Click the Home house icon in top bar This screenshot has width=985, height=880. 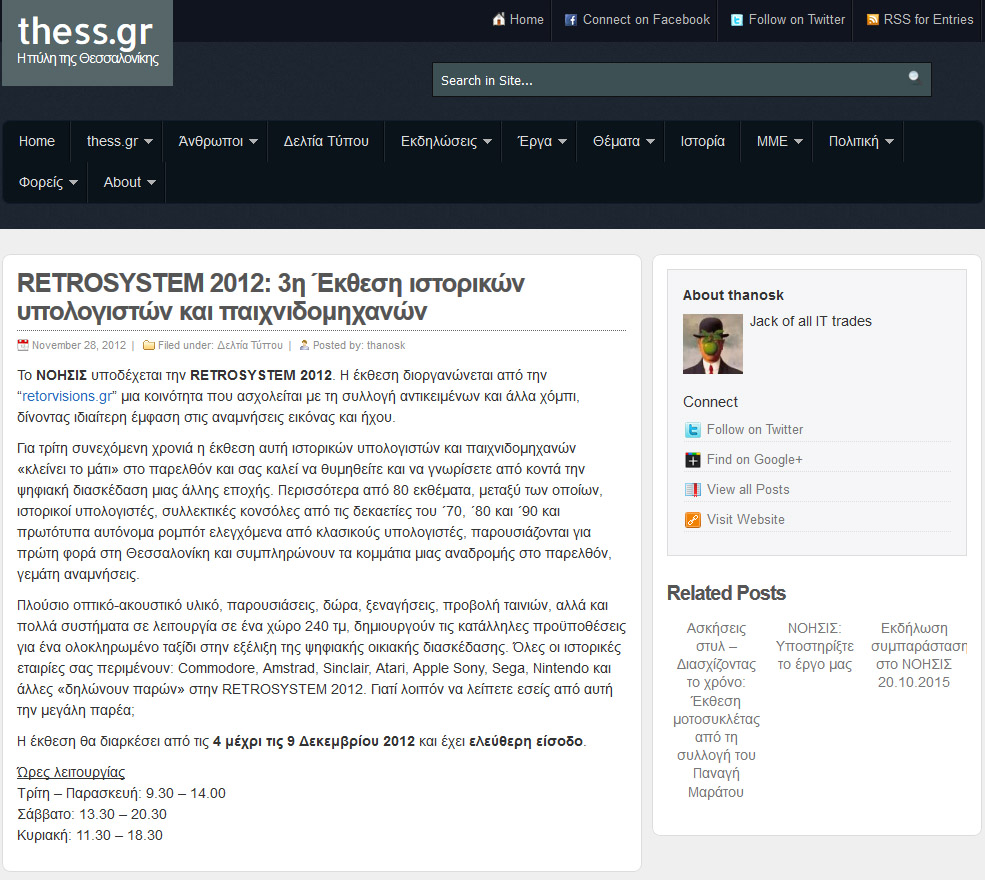pyautogui.click(x=499, y=20)
